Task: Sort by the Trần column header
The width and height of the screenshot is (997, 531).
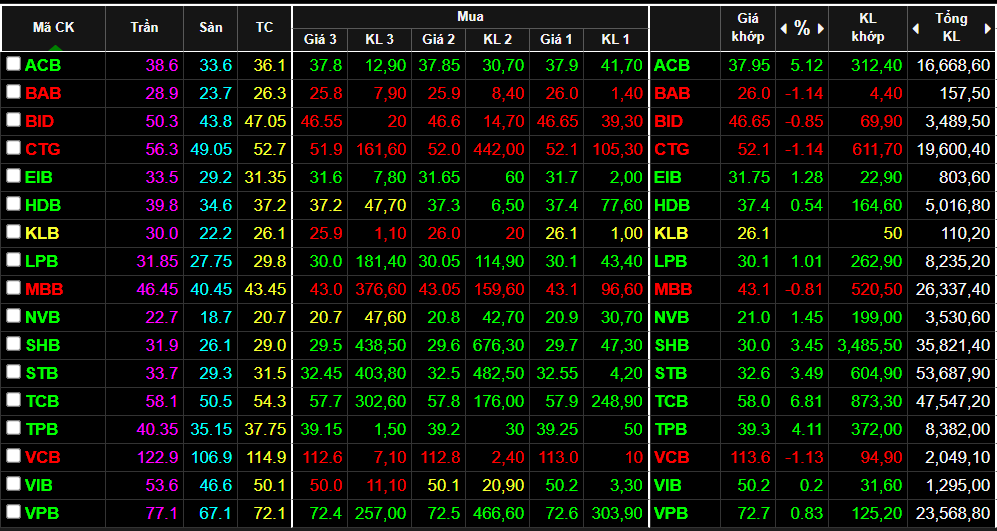Action: click(144, 28)
